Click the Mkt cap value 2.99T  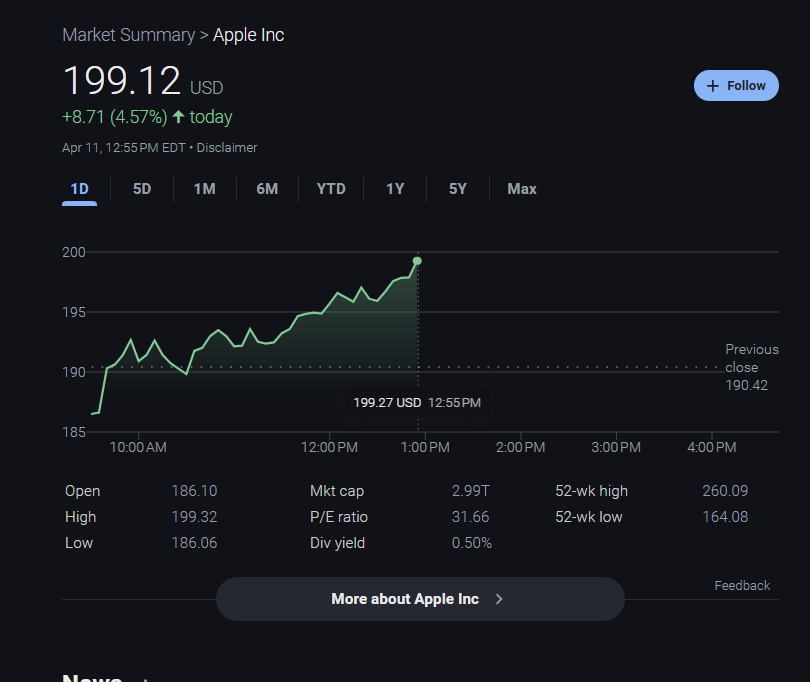(470, 491)
